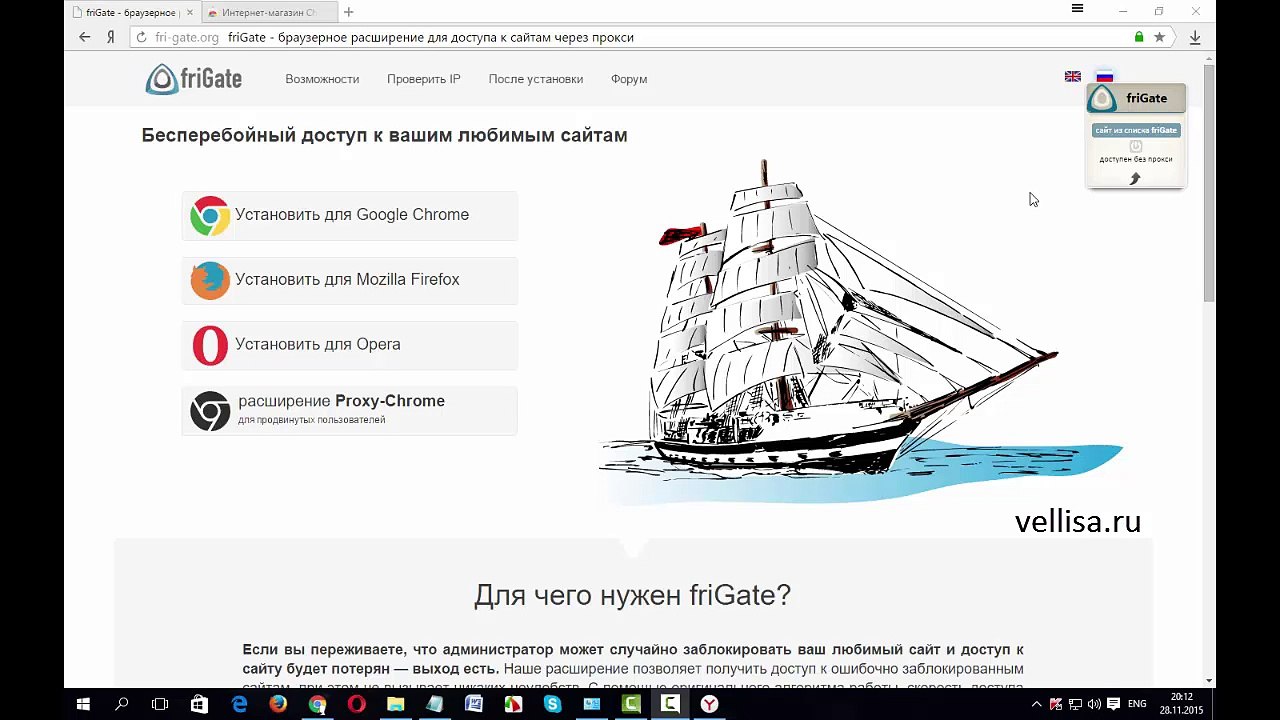Viewport: 1280px width, 720px height.
Task: Click text 'доступен без прокси' in popup
Action: (1136, 160)
